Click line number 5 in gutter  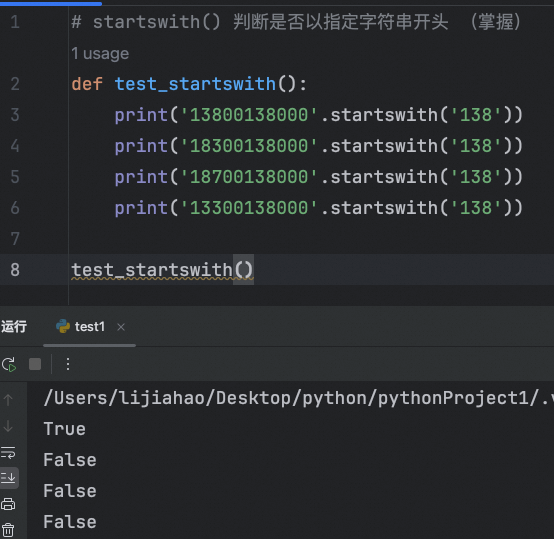(15, 177)
